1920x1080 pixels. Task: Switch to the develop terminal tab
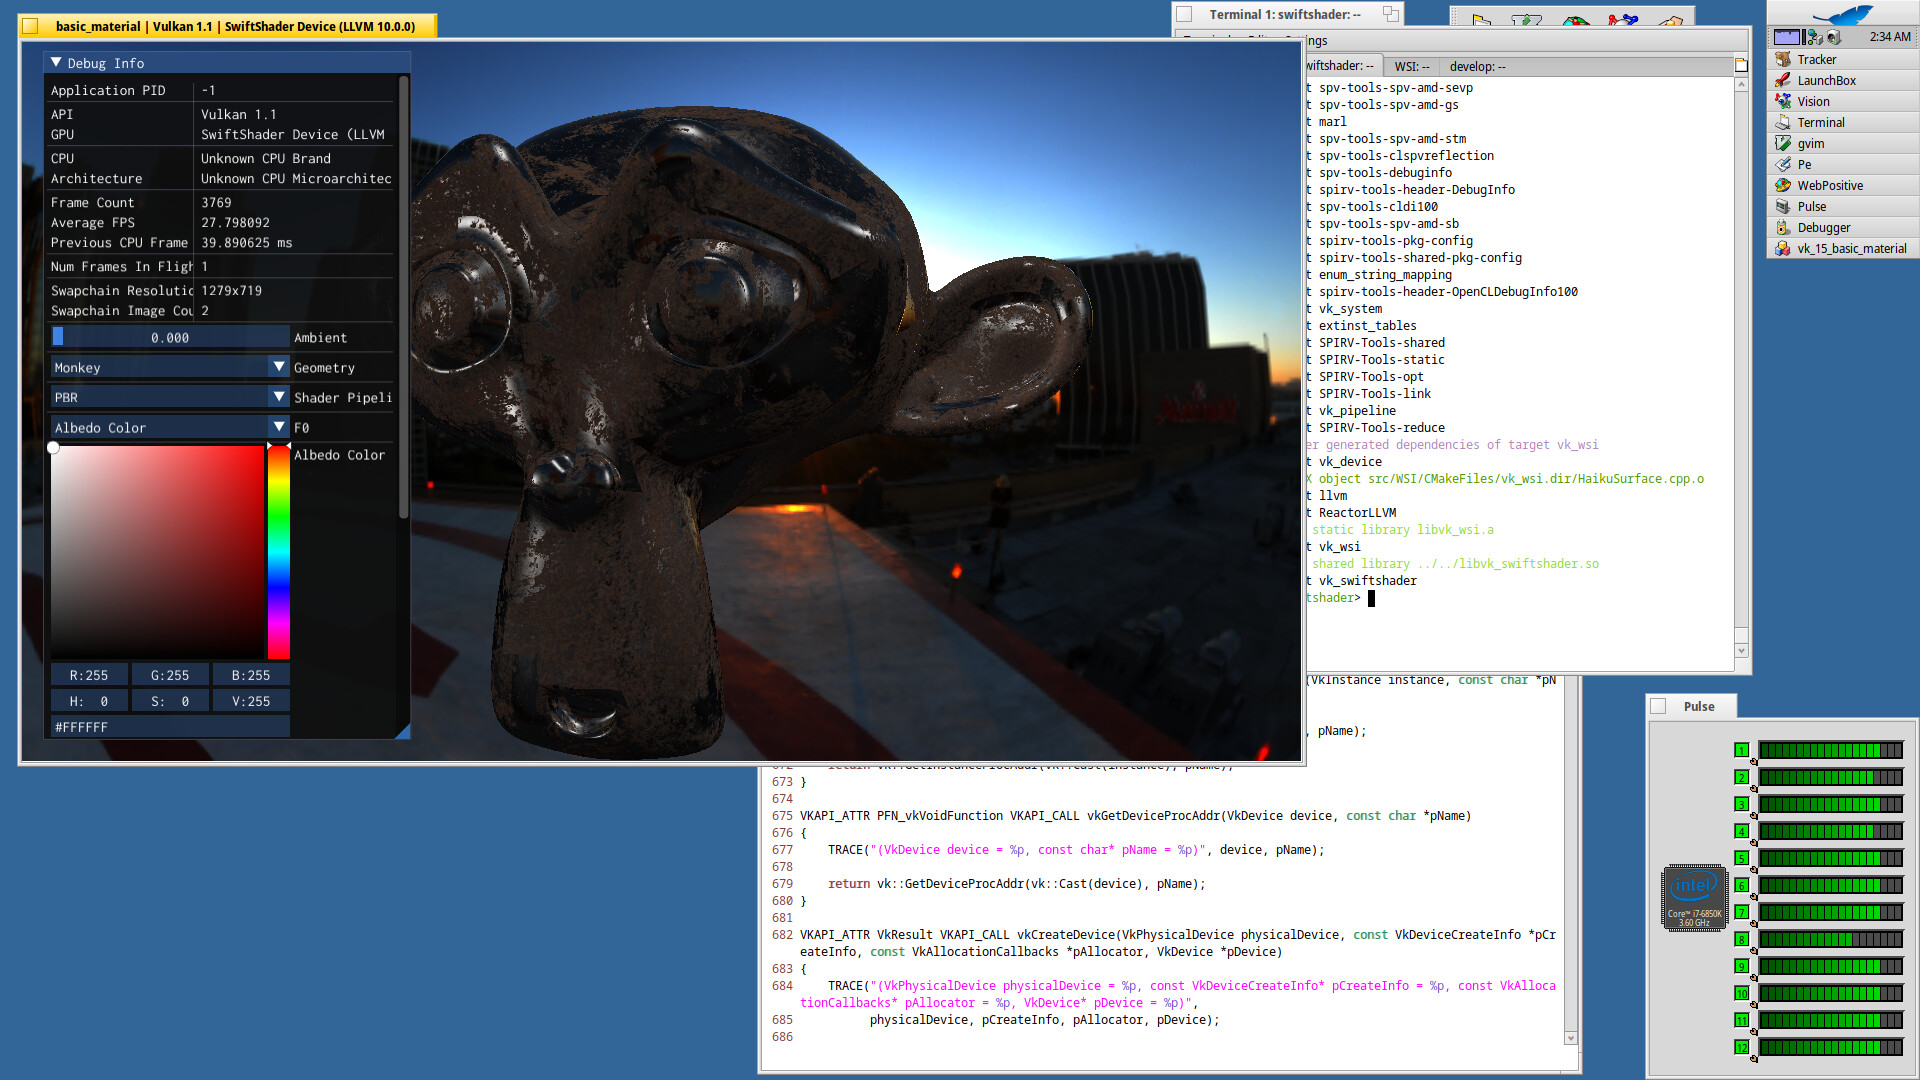tap(1478, 66)
